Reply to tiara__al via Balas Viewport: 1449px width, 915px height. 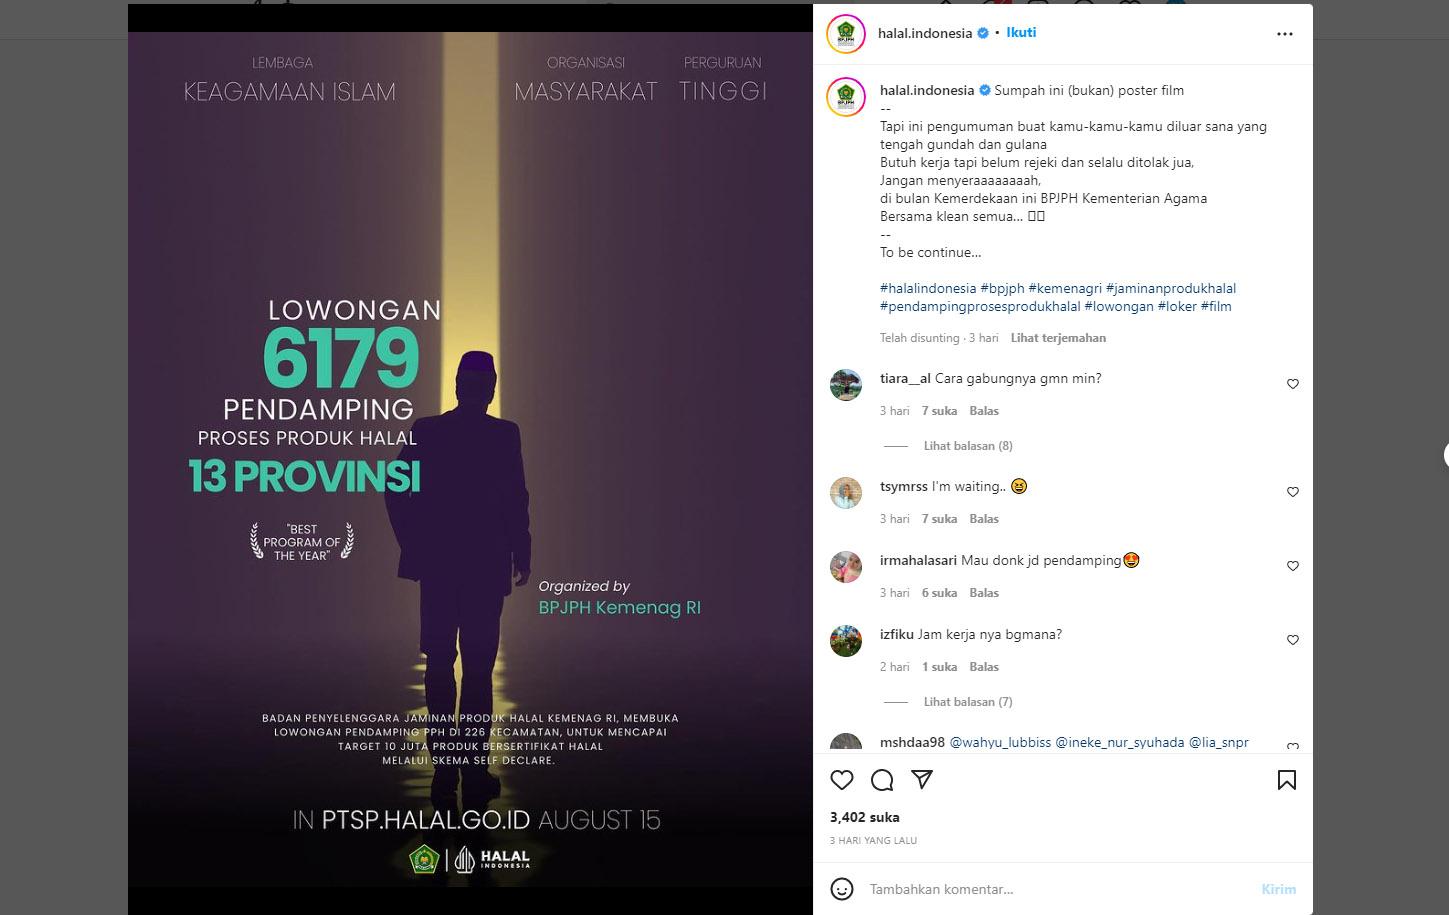point(984,411)
